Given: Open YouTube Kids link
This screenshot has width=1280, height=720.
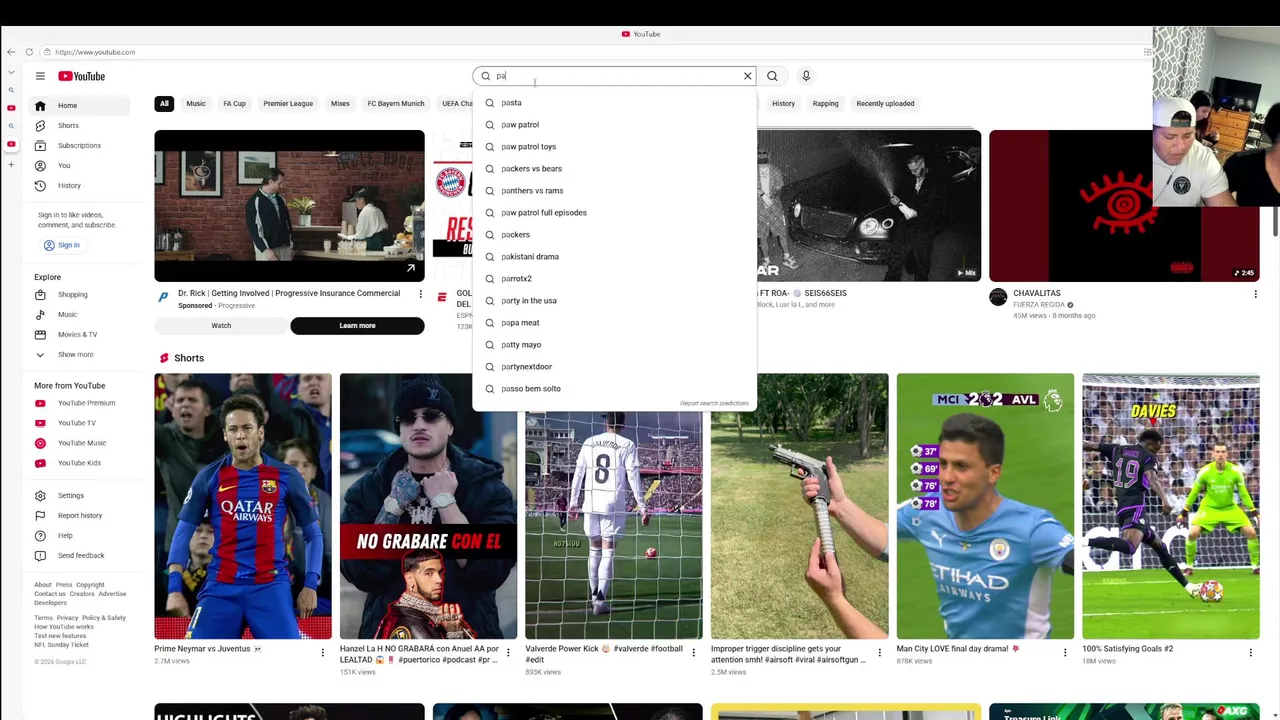Looking at the screenshot, I should [80, 463].
